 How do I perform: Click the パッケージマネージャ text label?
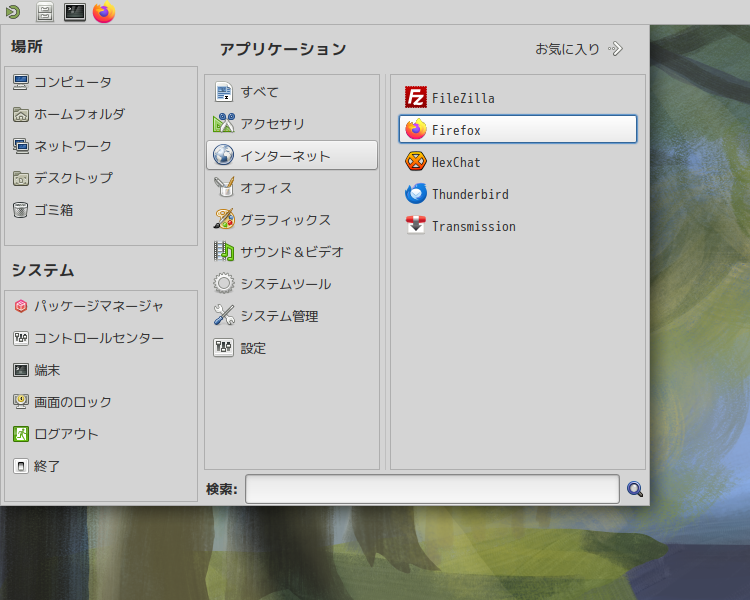click(99, 306)
